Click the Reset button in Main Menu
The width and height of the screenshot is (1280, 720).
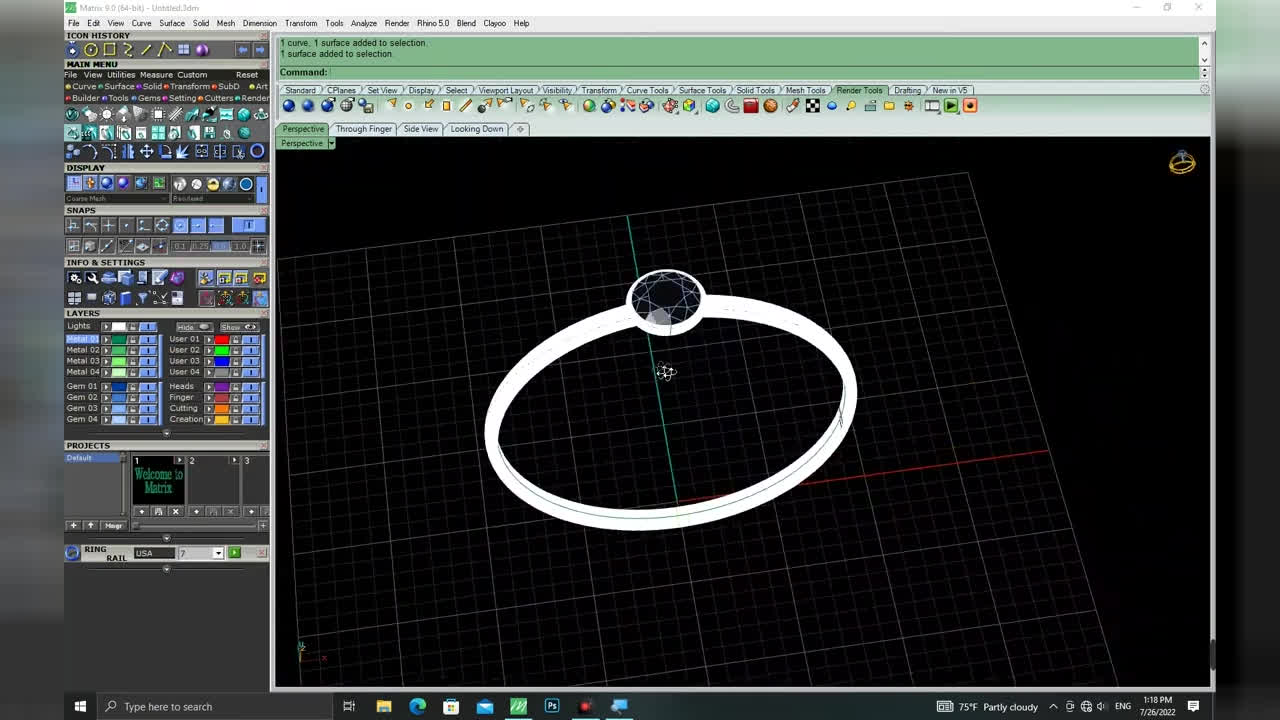point(246,75)
